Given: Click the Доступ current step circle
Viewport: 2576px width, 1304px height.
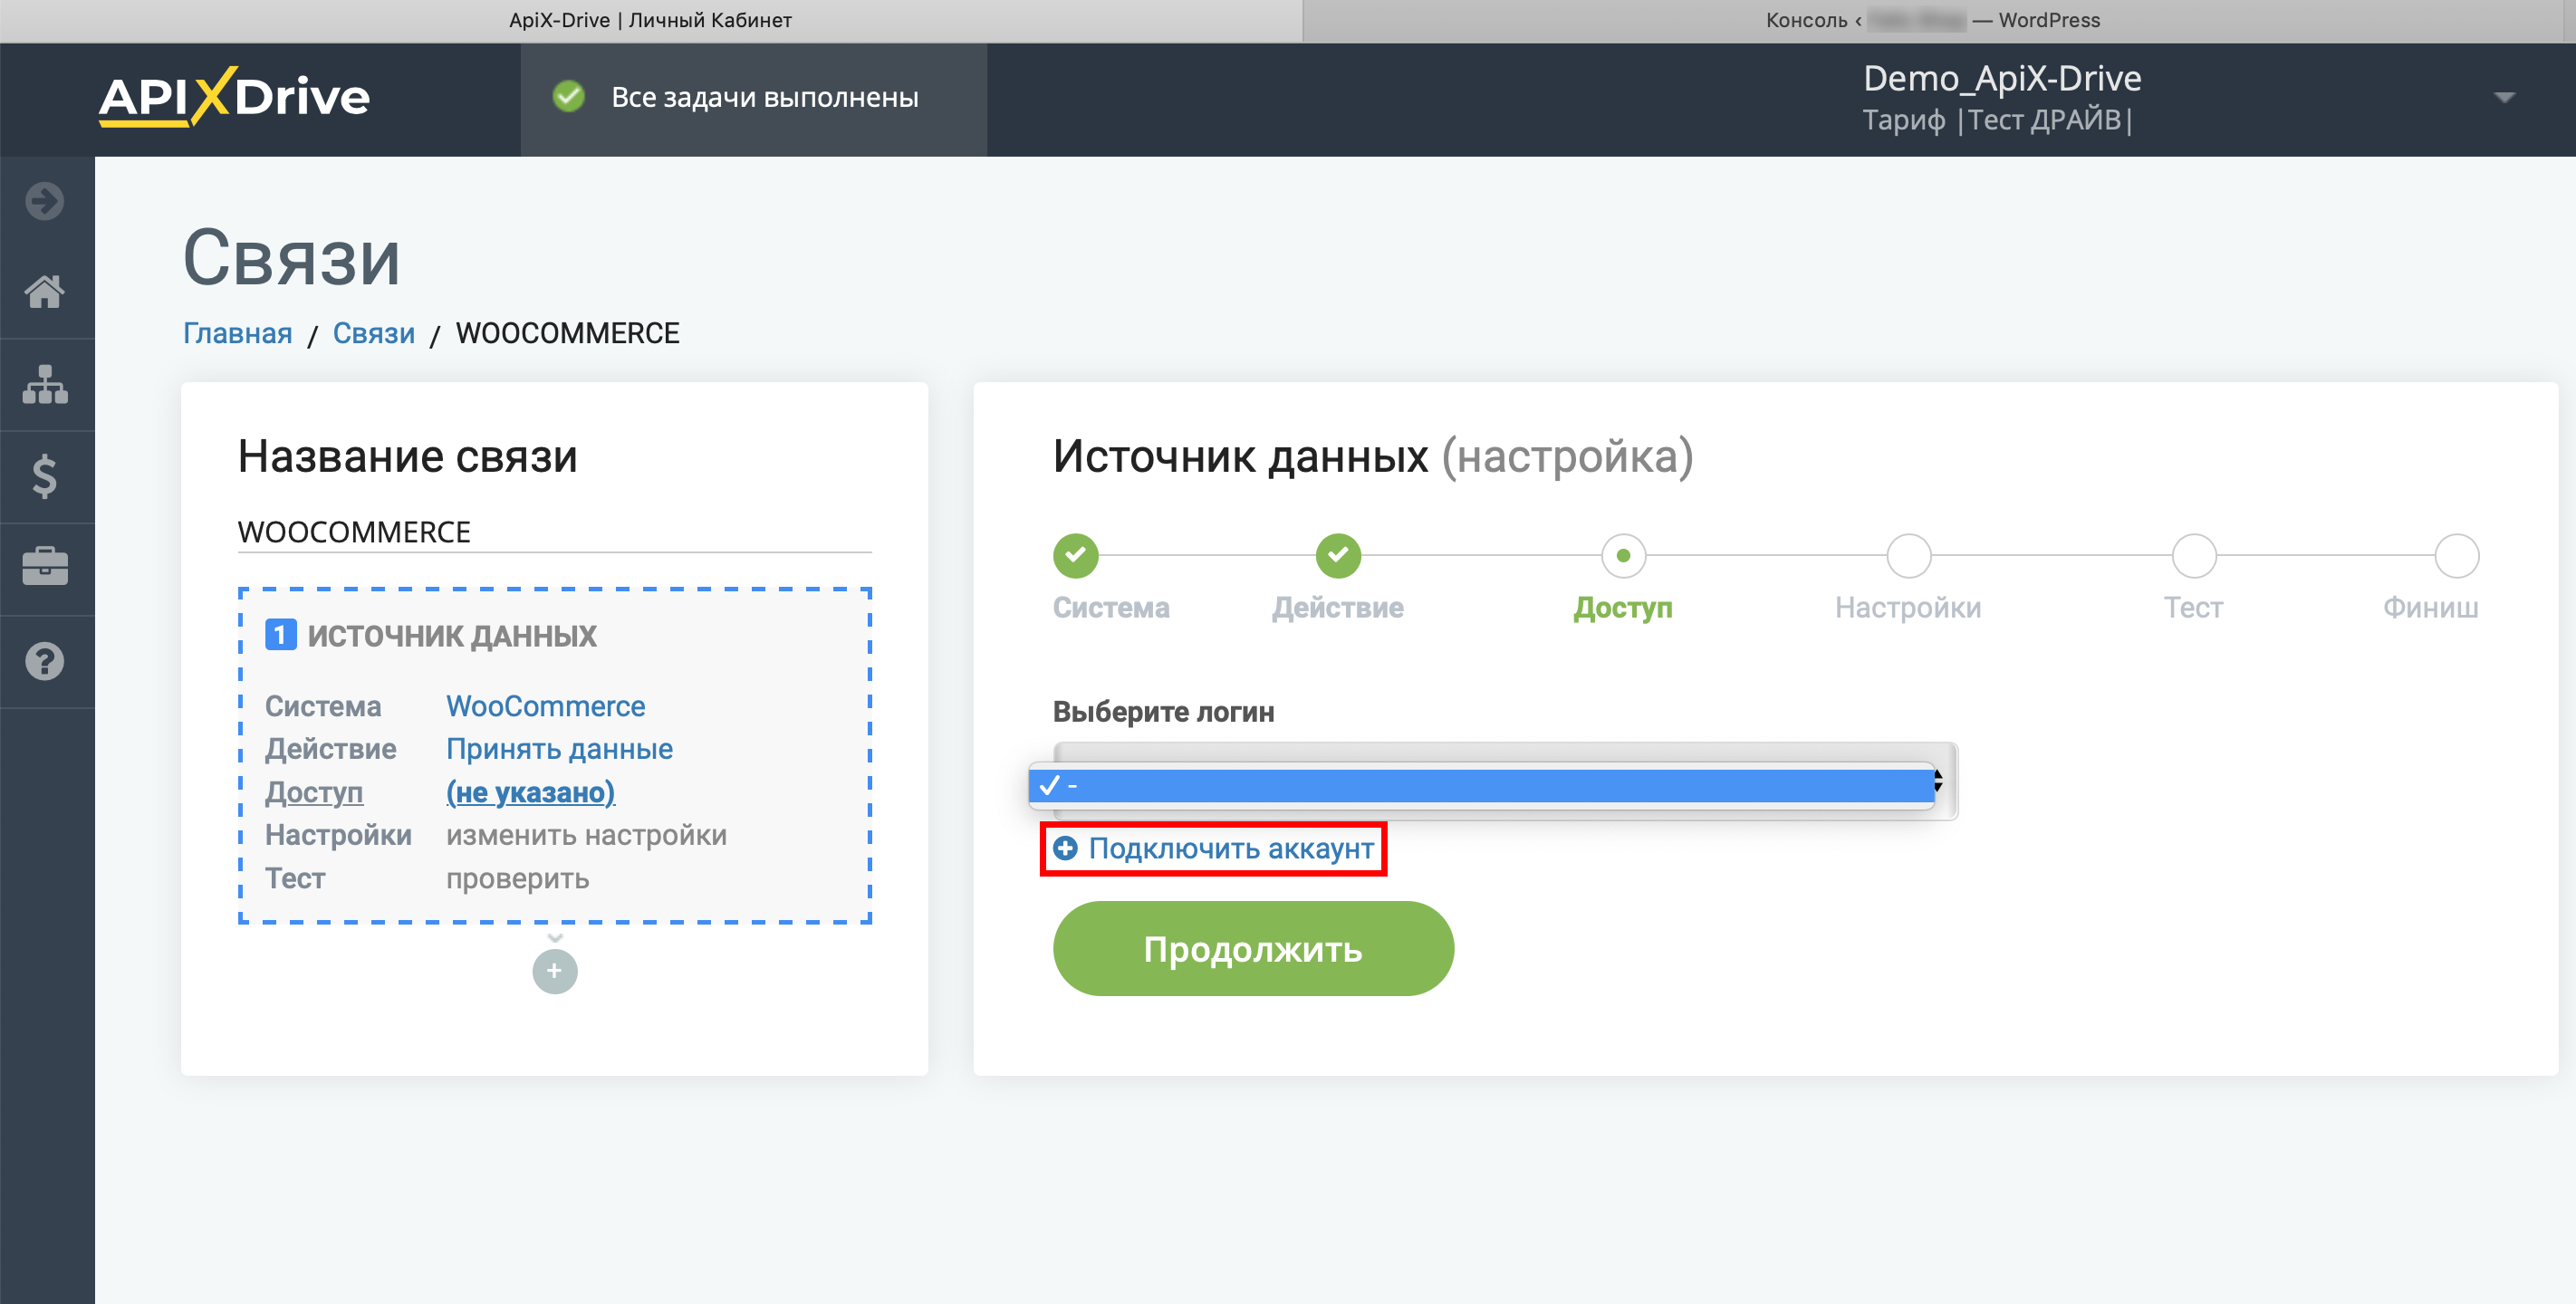Looking at the screenshot, I should click(x=1623, y=555).
